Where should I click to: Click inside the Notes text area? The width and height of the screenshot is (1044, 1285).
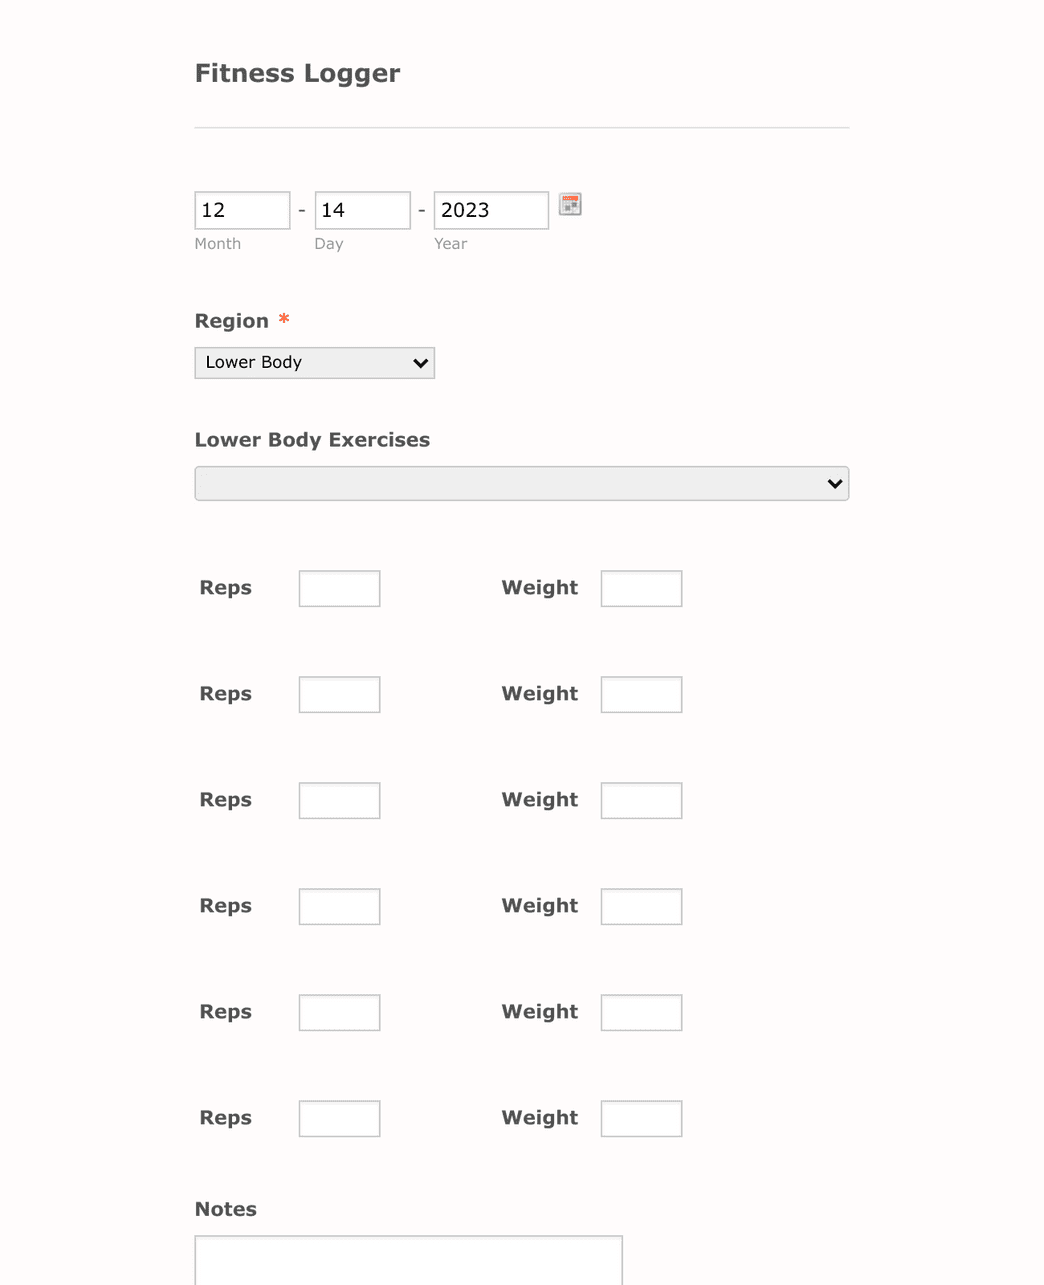[x=408, y=1262]
